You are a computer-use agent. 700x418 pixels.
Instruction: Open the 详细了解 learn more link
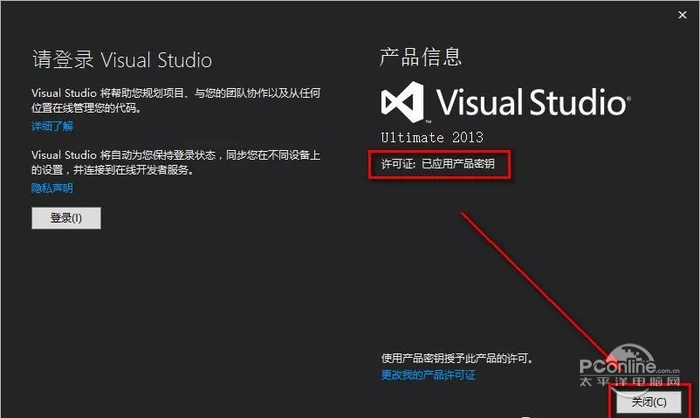[52, 126]
